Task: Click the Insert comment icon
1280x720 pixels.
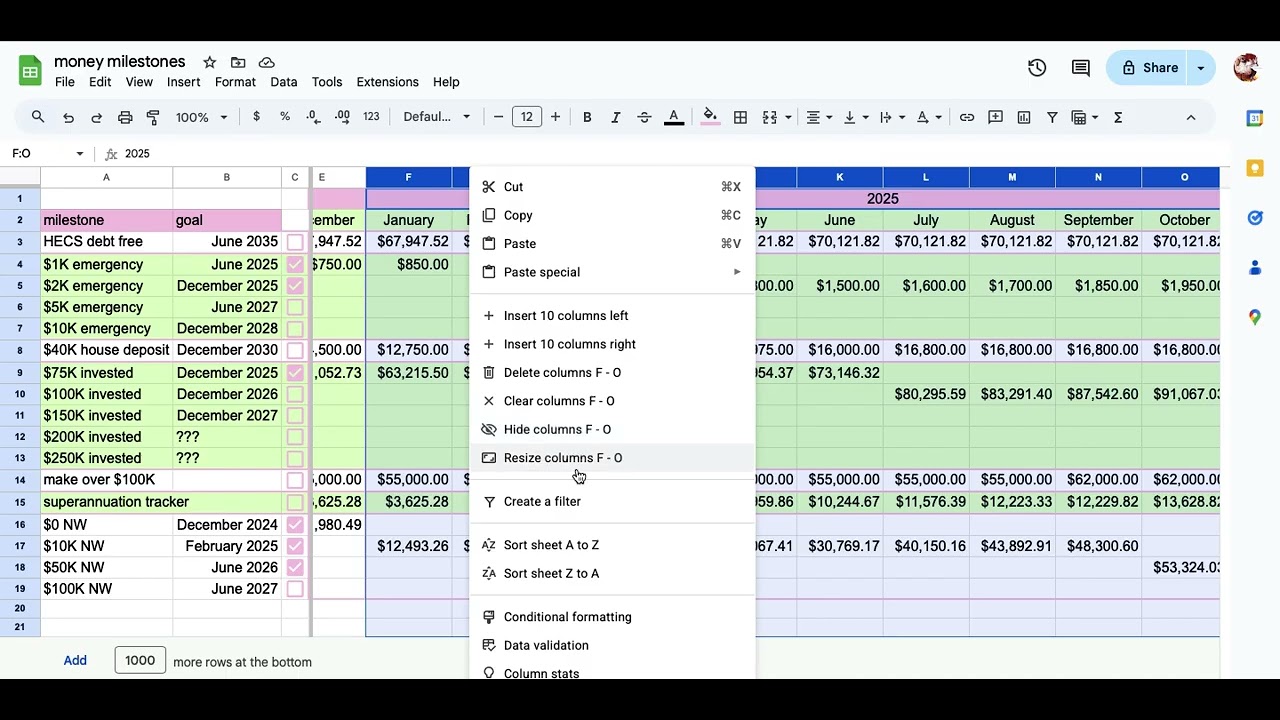Action: pyautogui.click(x=995, y=117)
